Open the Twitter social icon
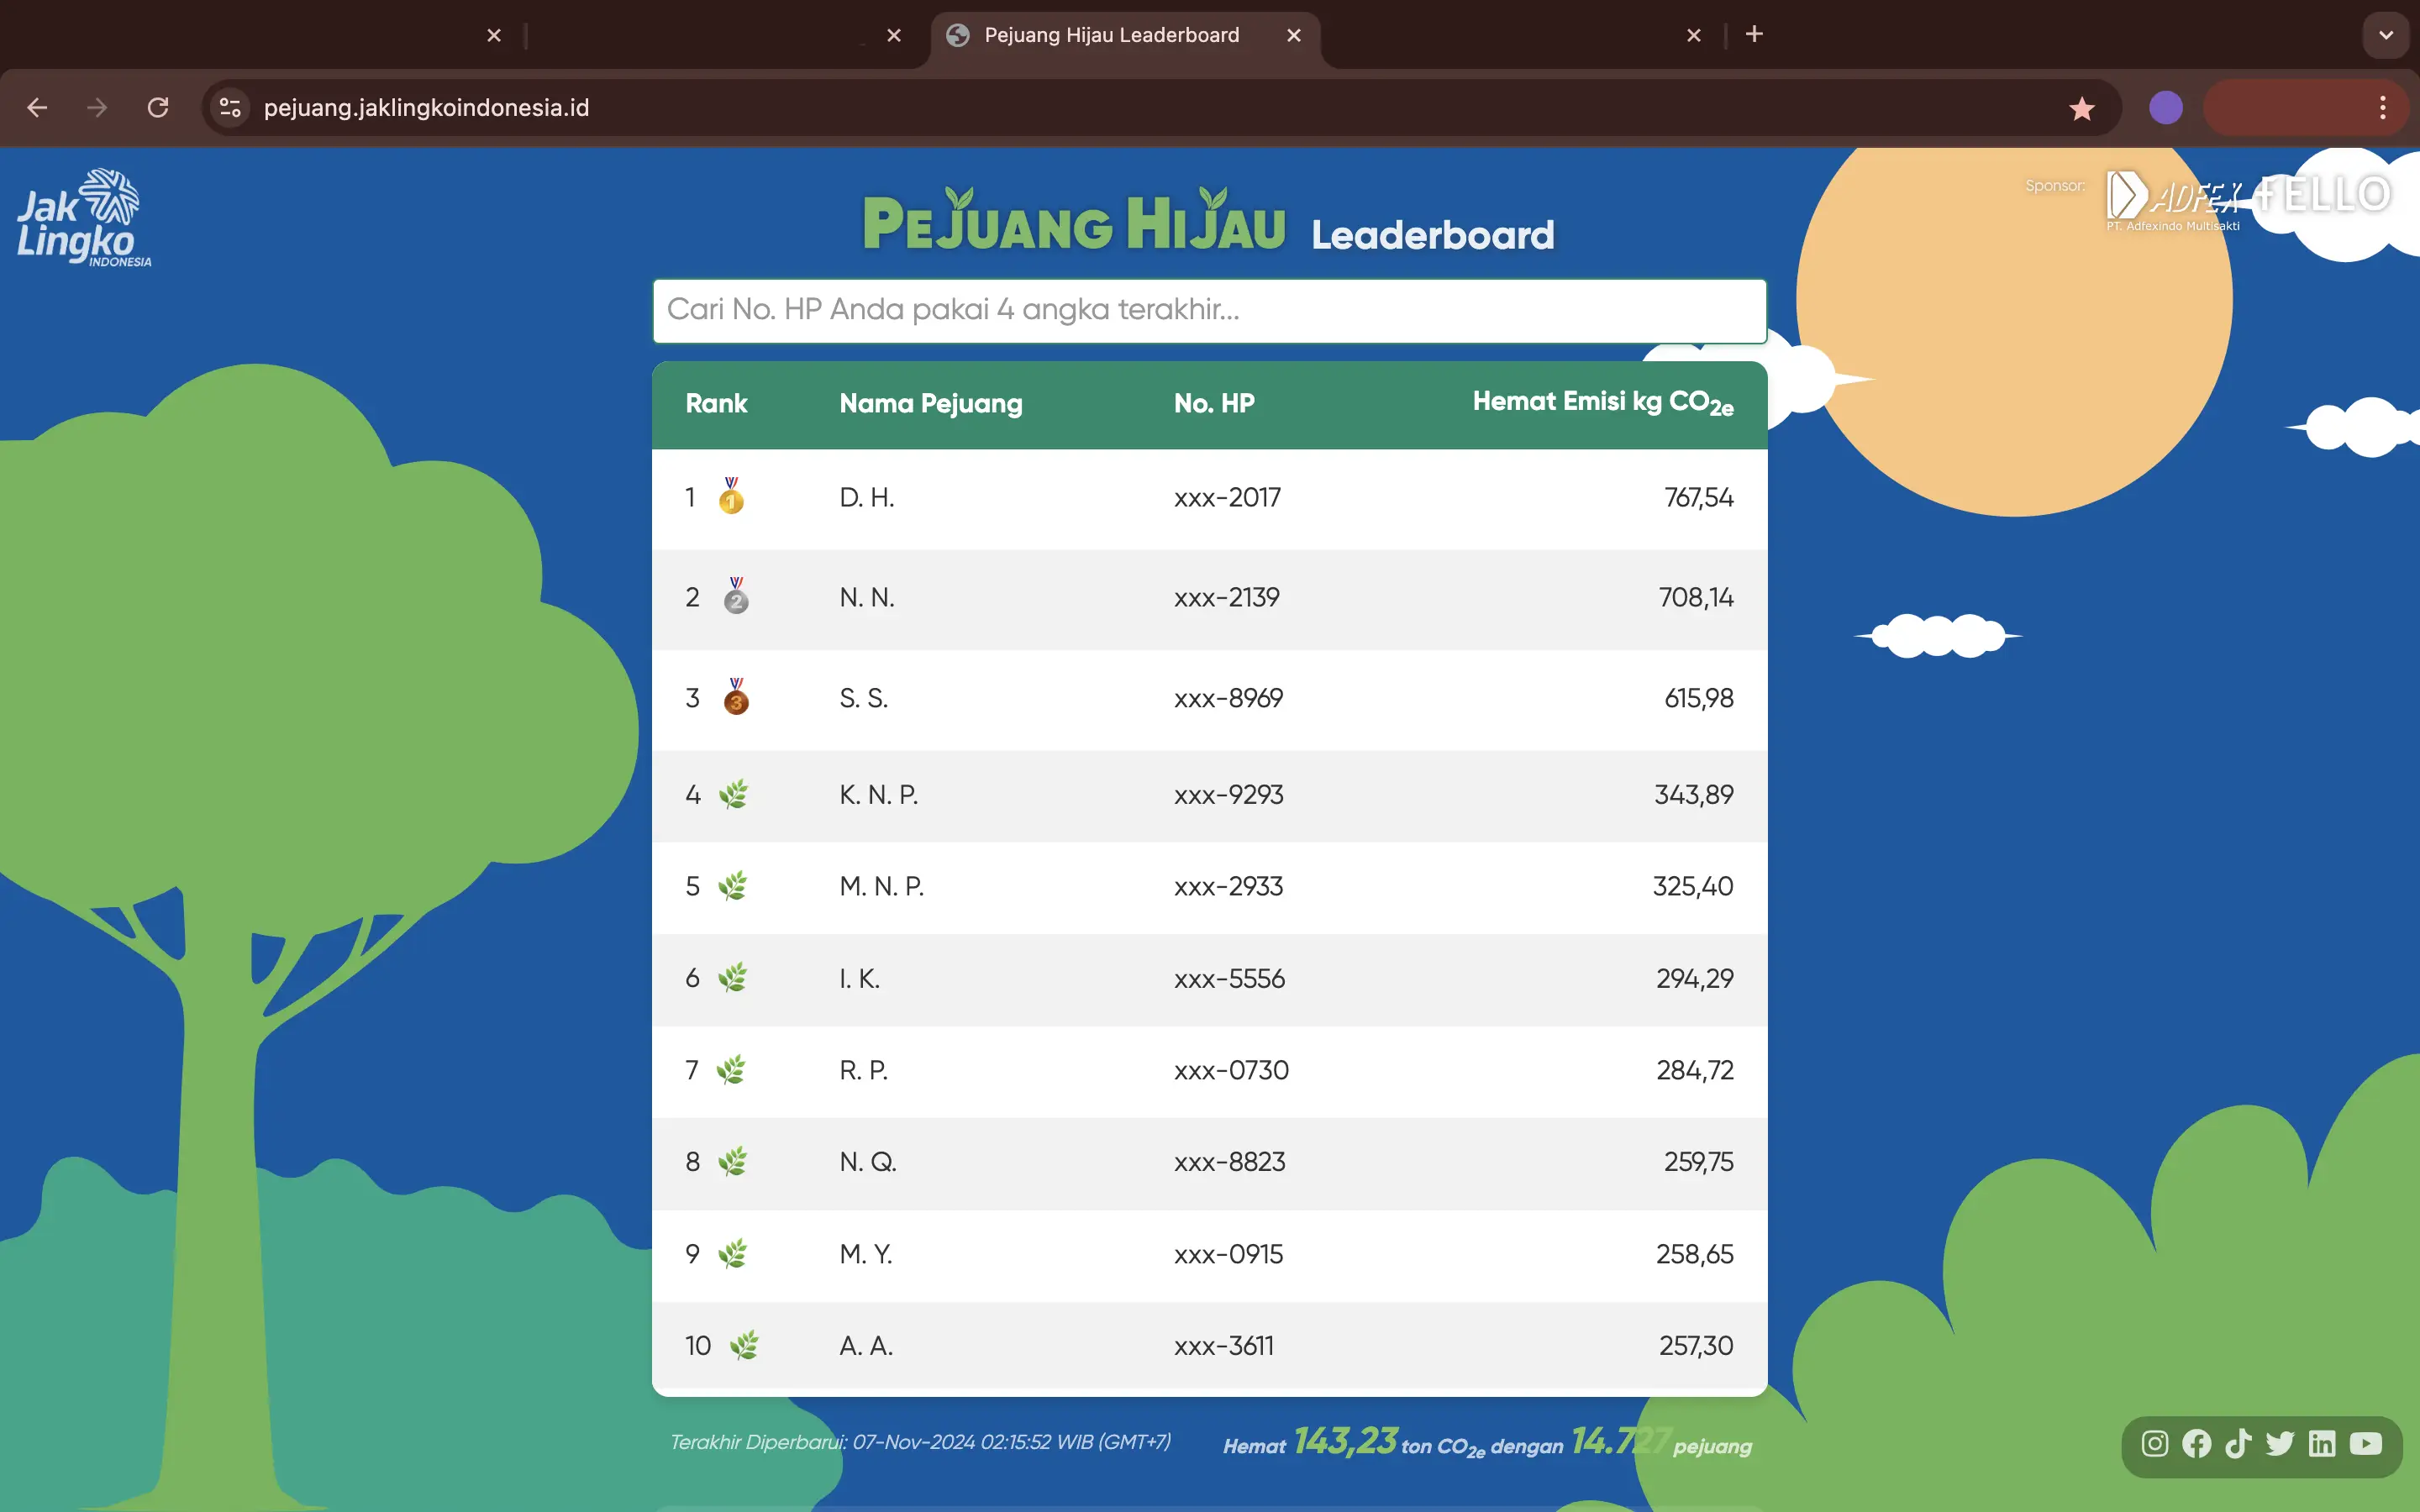This screenshot has width=2420, height=1512. pos(2280,1443)
